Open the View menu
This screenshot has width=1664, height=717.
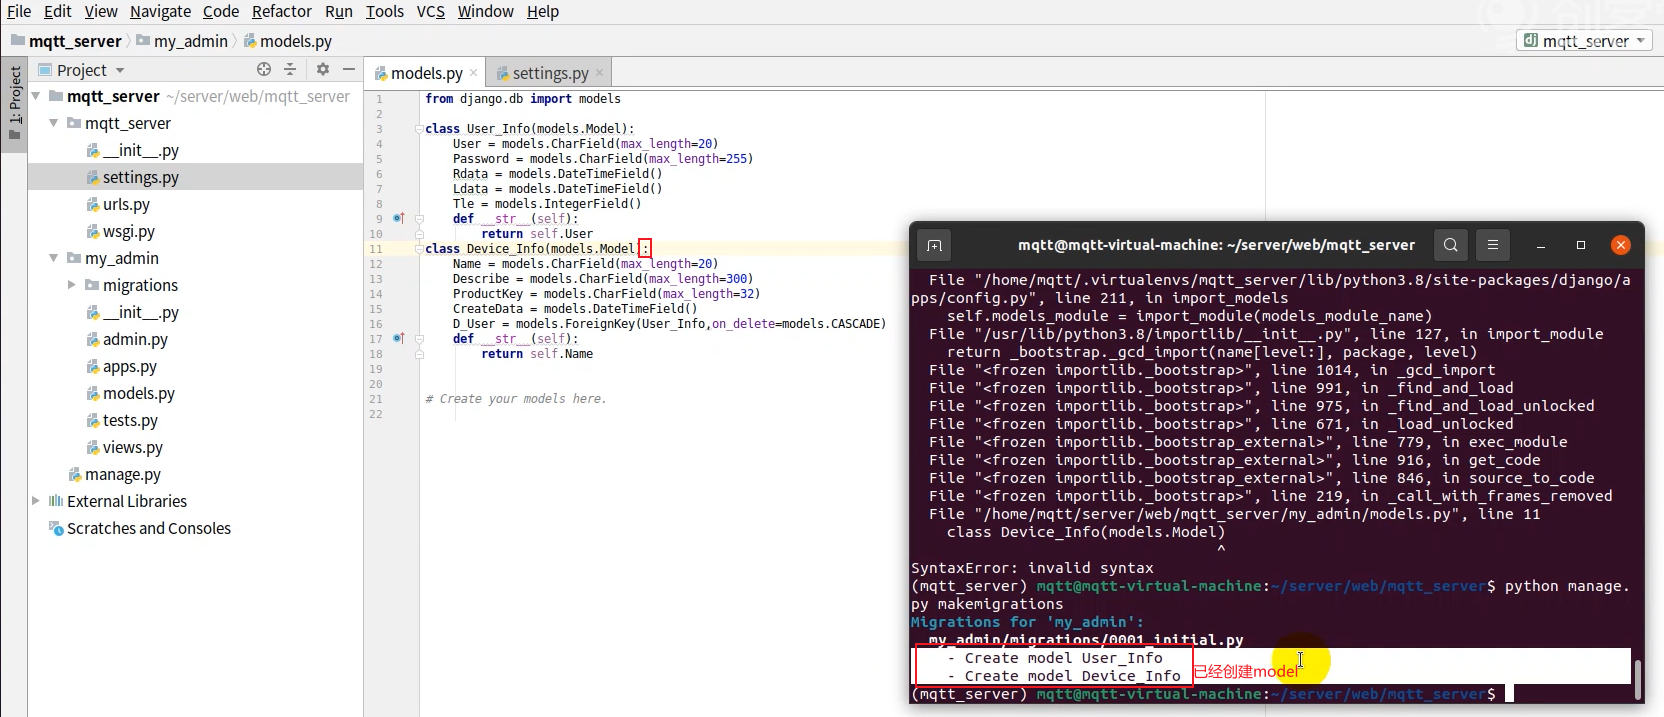tap(100, 11)
